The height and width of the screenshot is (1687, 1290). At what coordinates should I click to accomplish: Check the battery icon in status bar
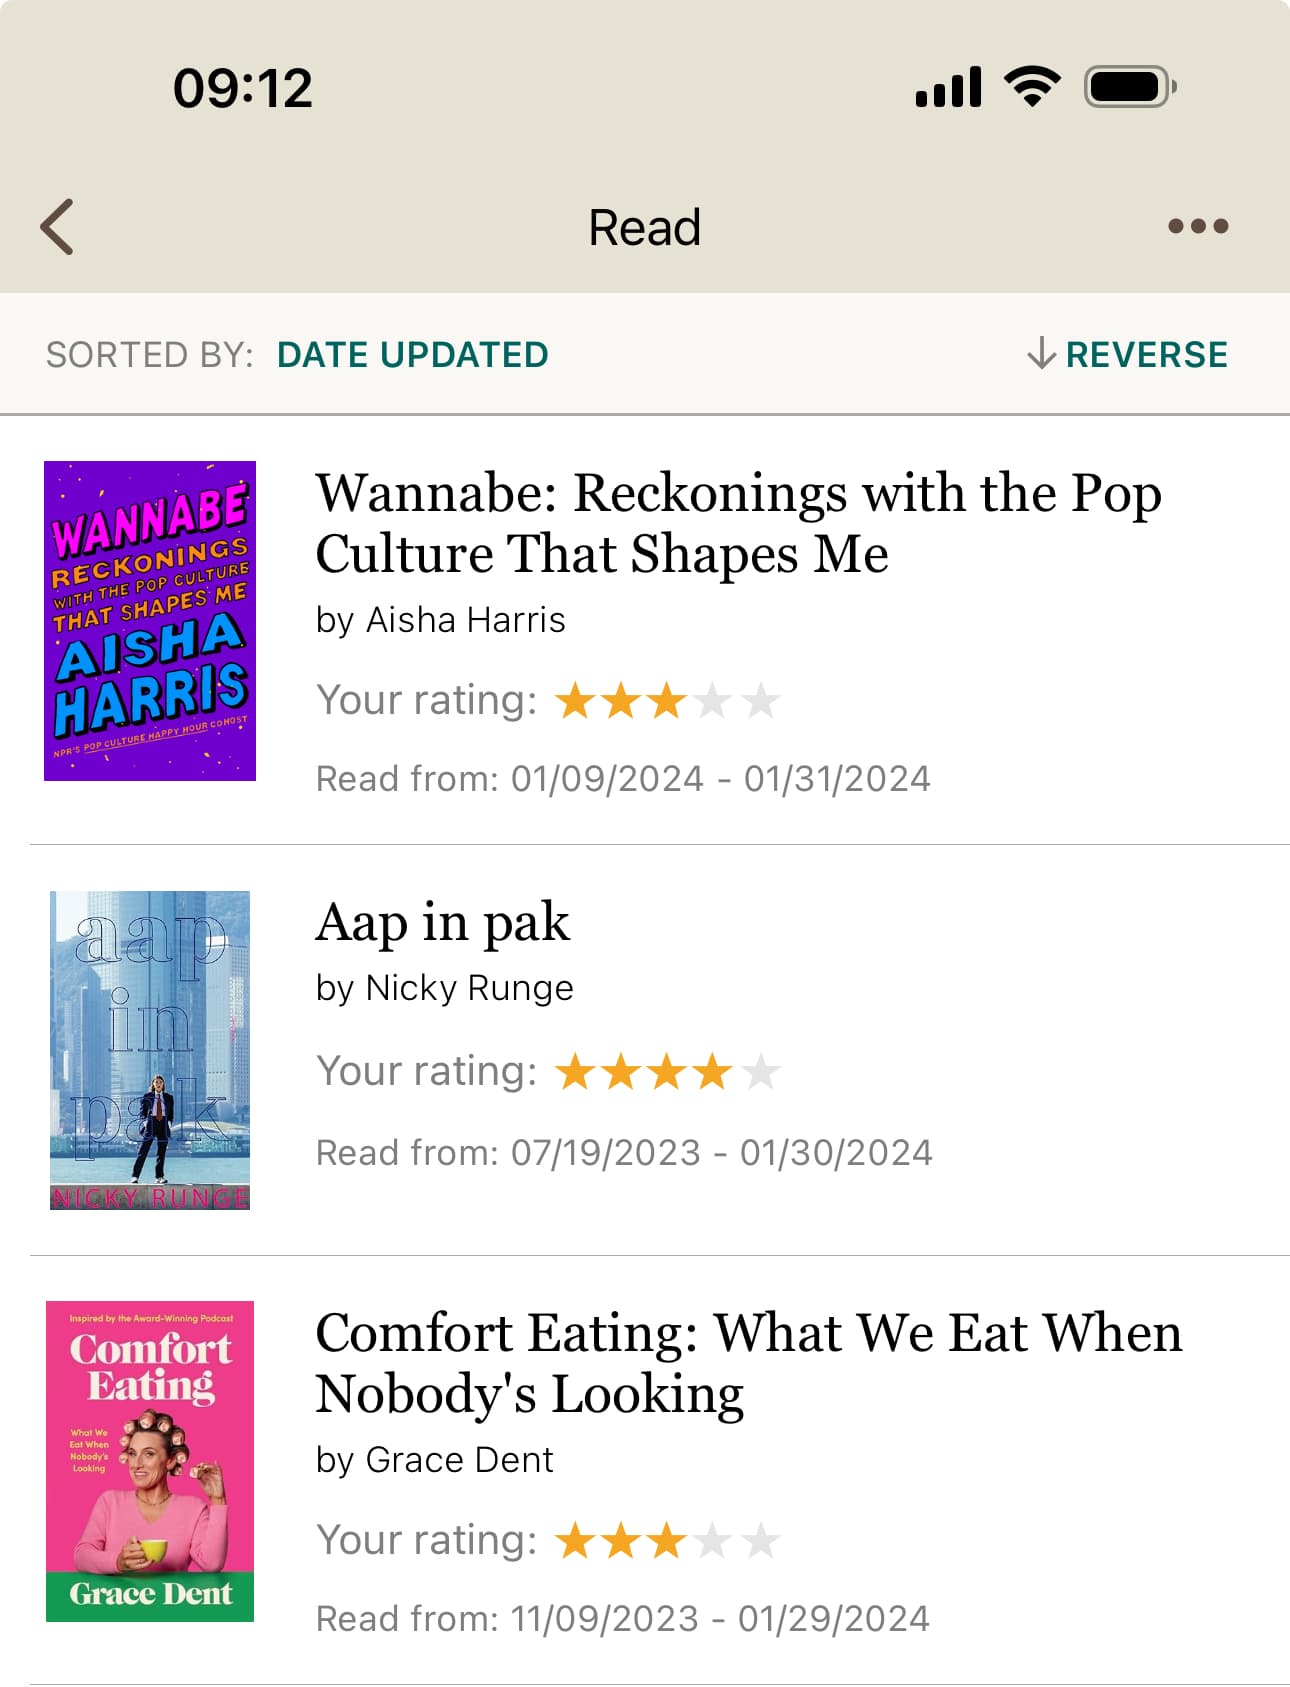click(1130, 87)
